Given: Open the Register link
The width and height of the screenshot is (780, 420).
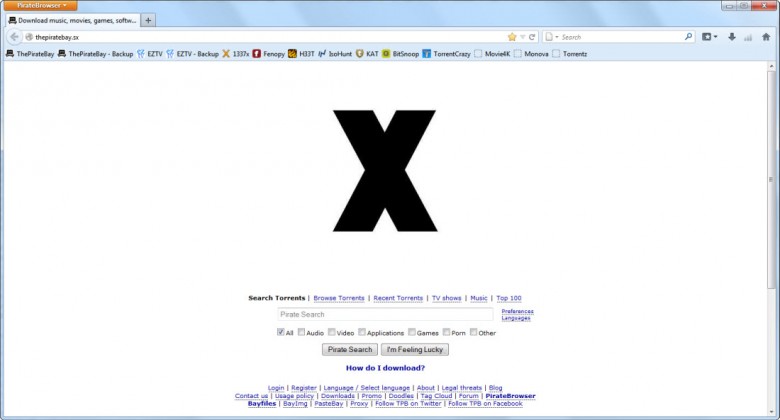Looking at the screenshot, I should (304, 388).
